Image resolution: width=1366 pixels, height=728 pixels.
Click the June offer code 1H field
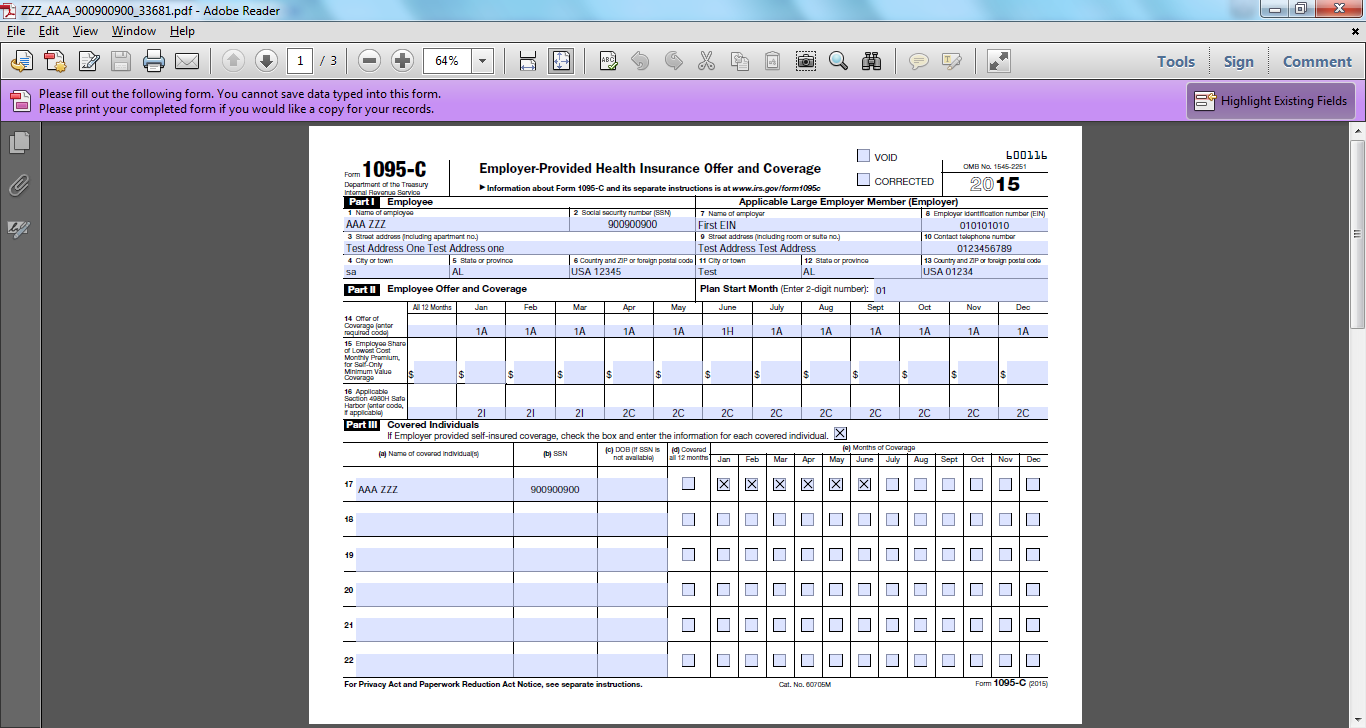pyautogui.click(x=727, y=331)
